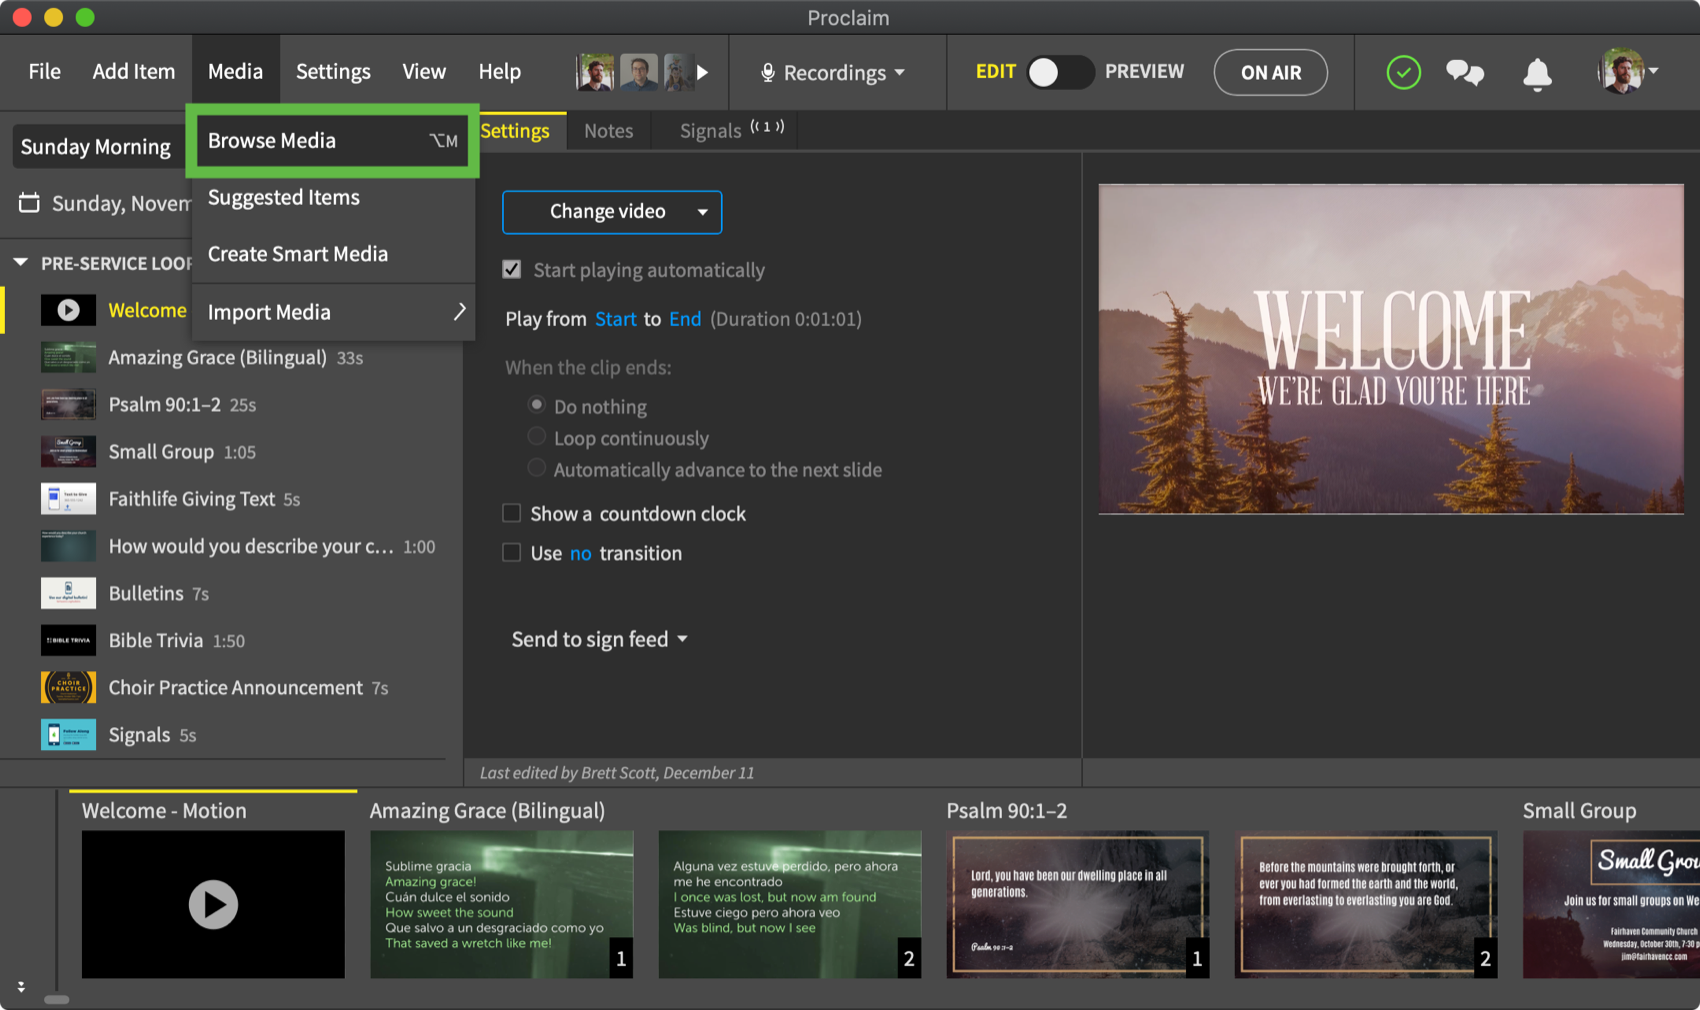The image size is (1700, 1010).
Task: Choose Suggested Items from the menu
Action: [334, 197]
